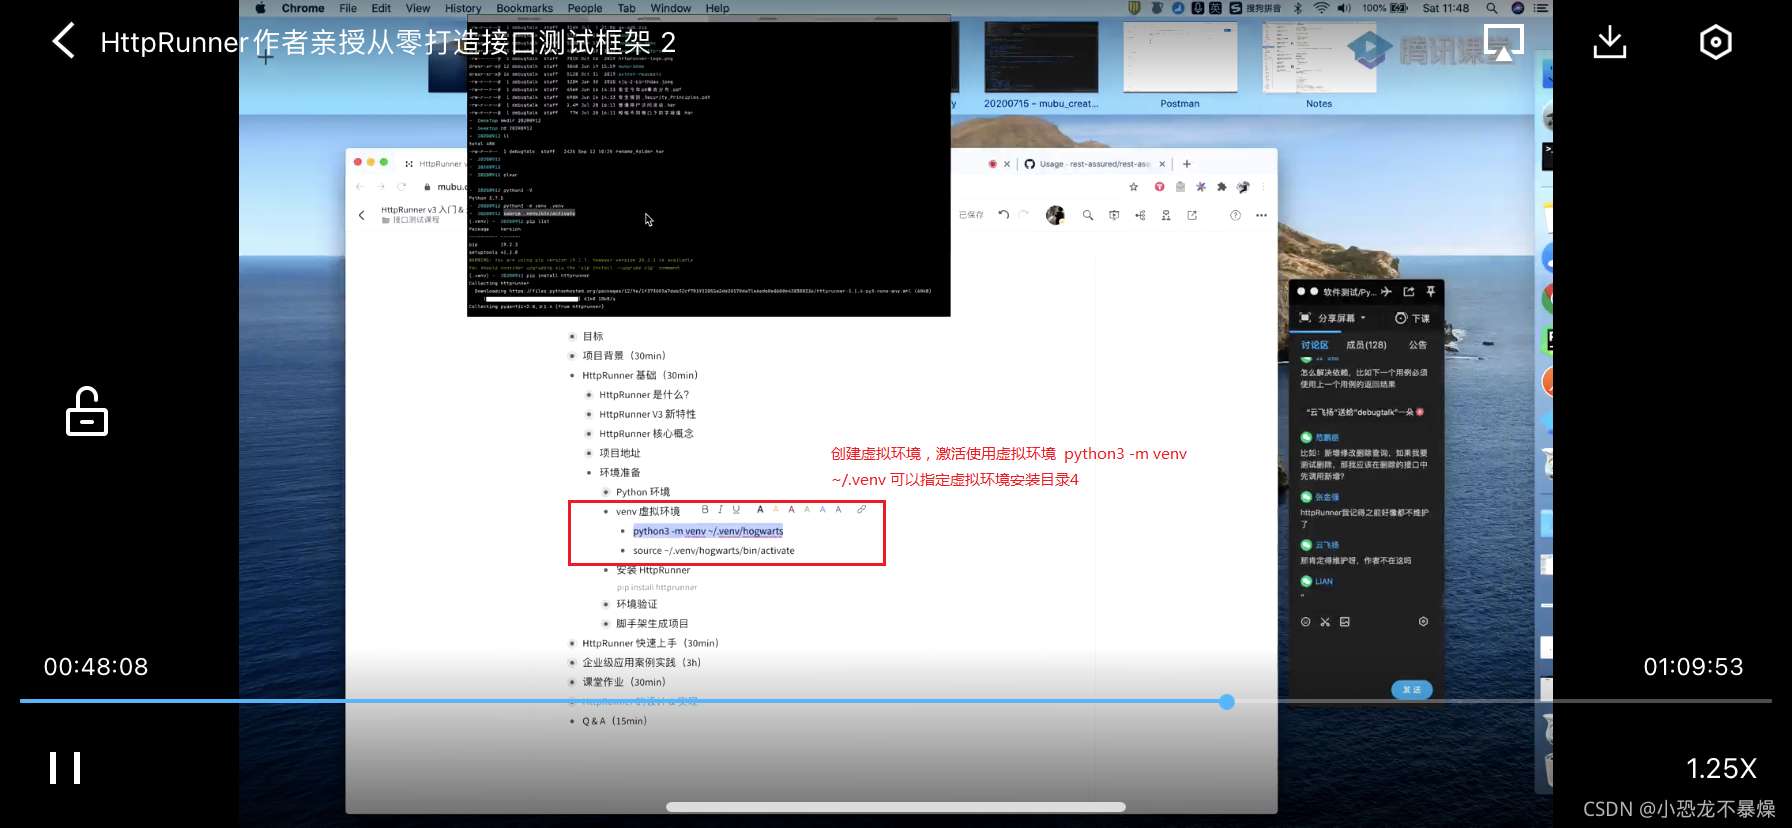This screenshot has width=1792, height=828.
Task: Open the 分享屏幕 dropdown
Action: [1333, 318]
